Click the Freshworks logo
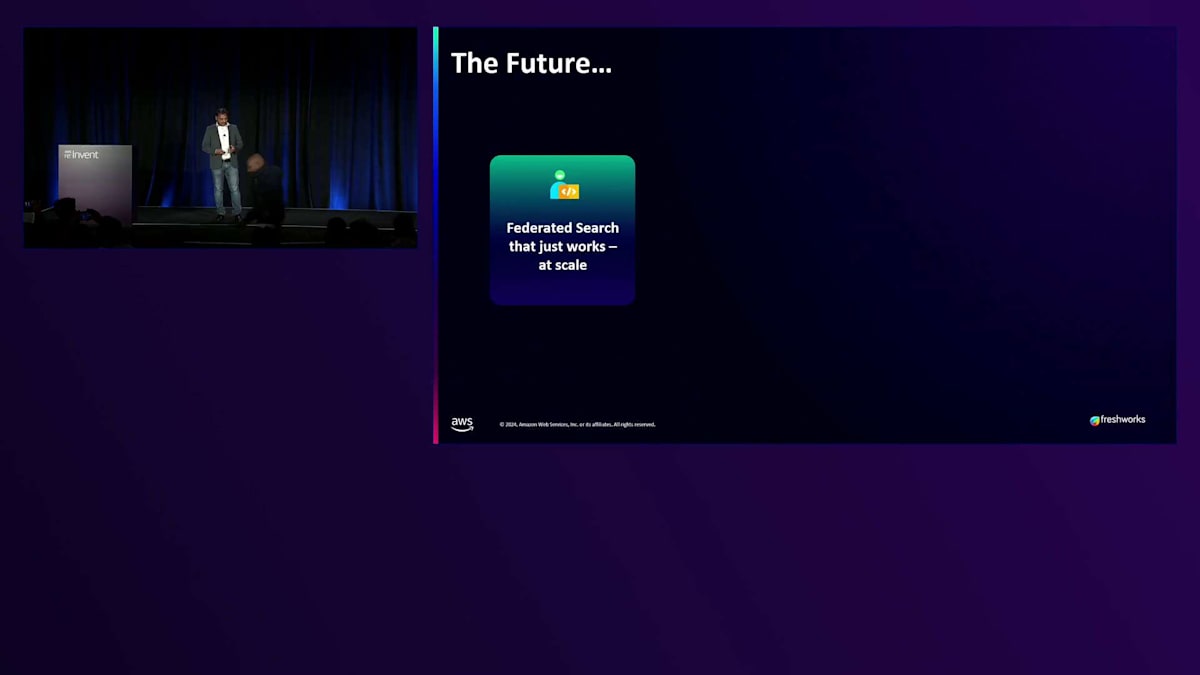The width and height of the screenshot is (1200, 675). point(1117,420)
